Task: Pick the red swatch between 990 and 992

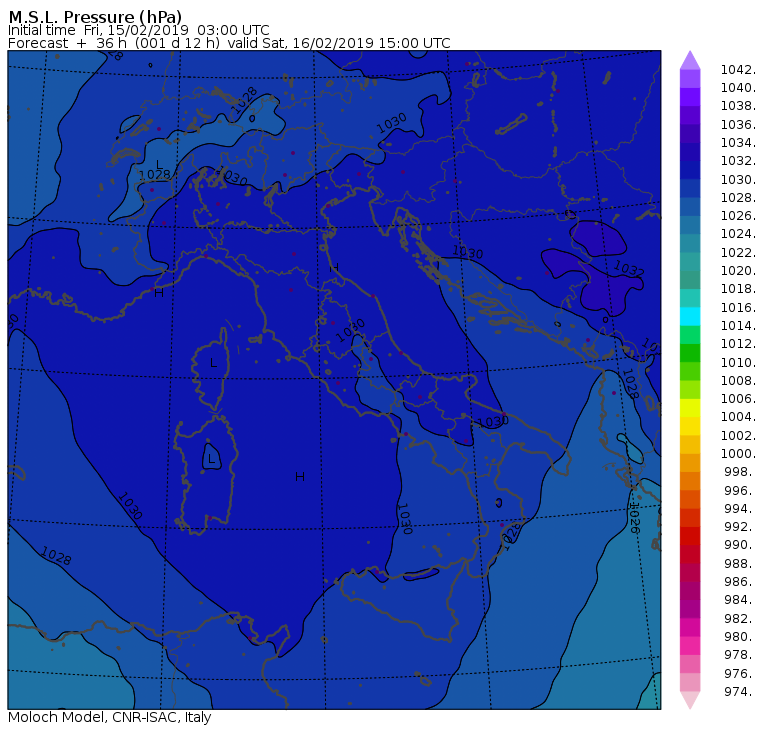Action: 690,536
